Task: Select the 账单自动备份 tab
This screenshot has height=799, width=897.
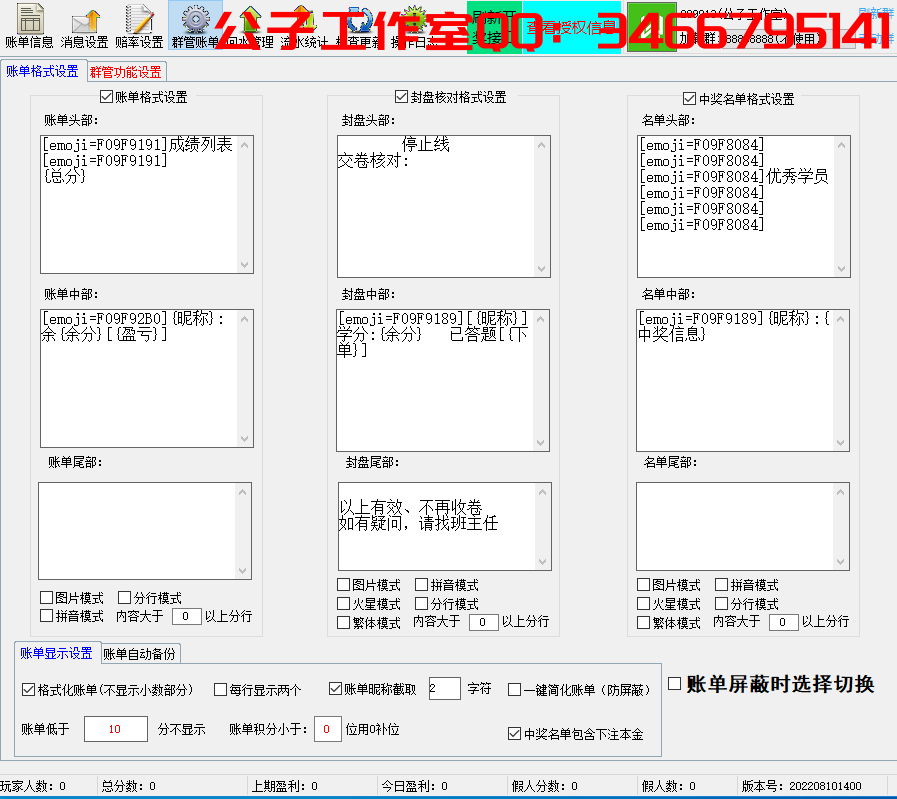Action: point(140,654)
